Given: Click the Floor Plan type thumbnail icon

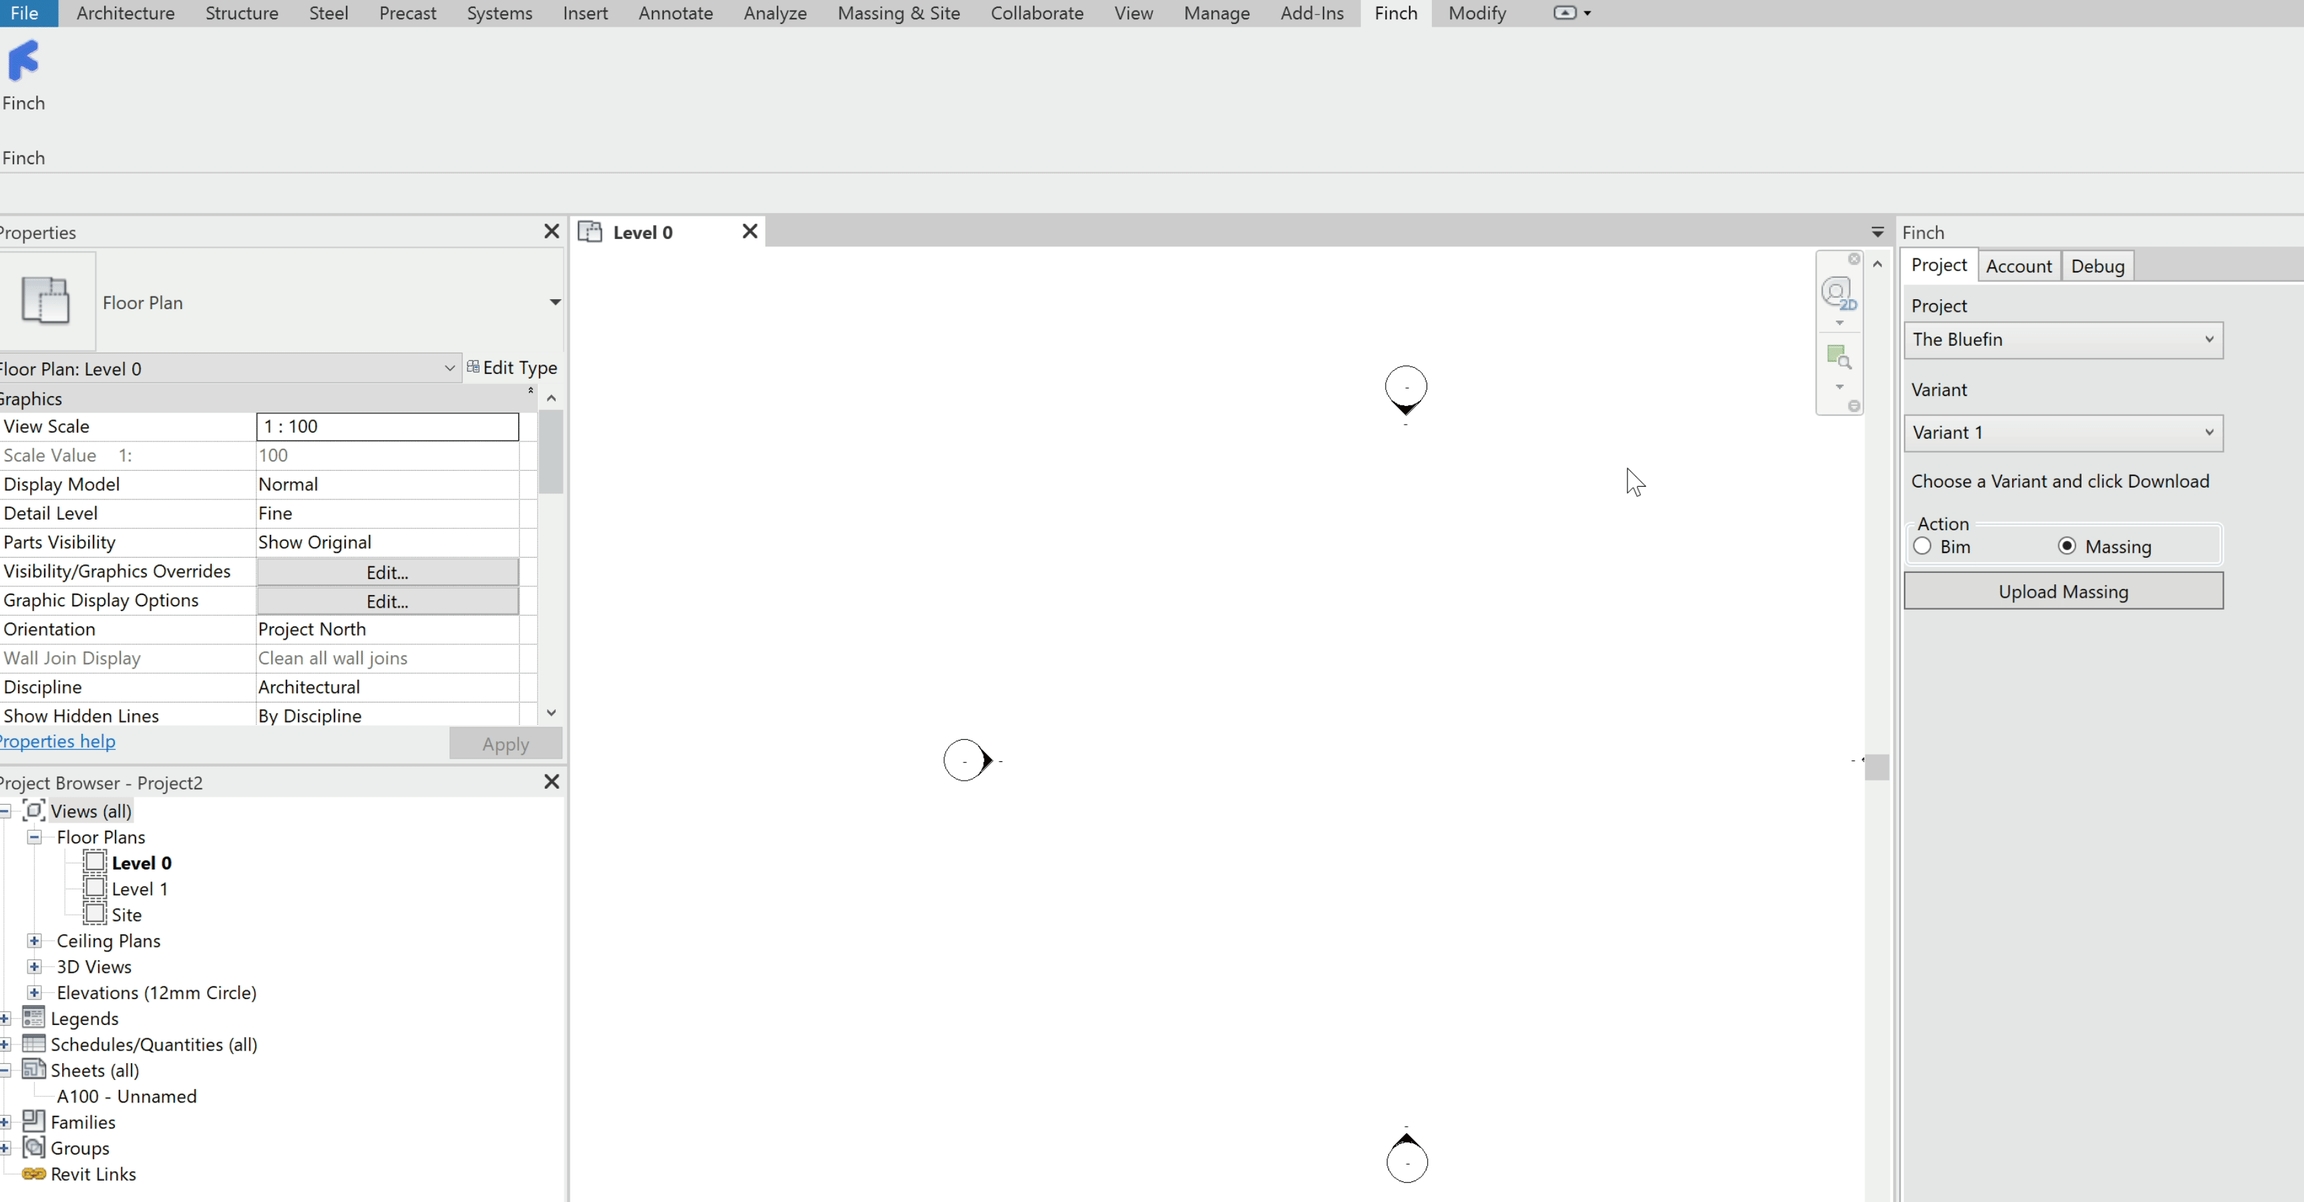Looking at the screenshot, I should tap(46, 300).
